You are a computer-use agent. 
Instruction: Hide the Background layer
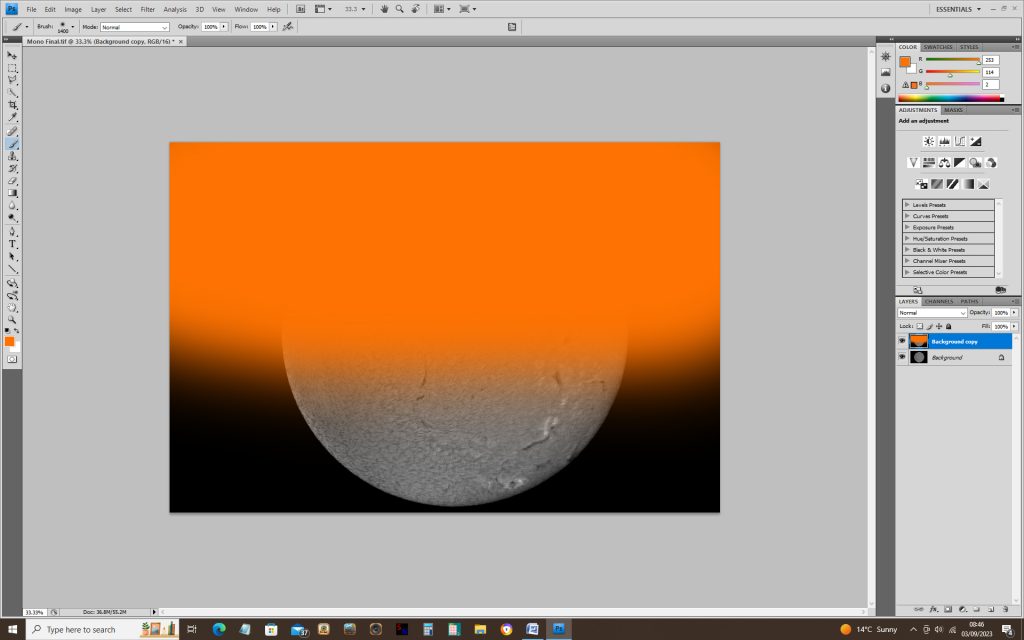[902, 357]
